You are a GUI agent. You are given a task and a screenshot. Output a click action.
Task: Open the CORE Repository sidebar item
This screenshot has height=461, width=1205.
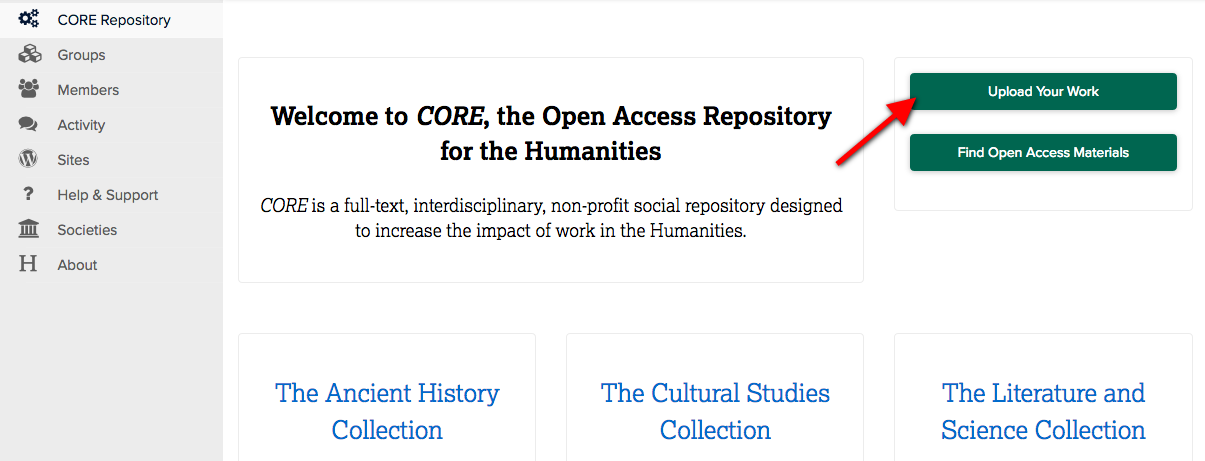[x=114, y=20]
